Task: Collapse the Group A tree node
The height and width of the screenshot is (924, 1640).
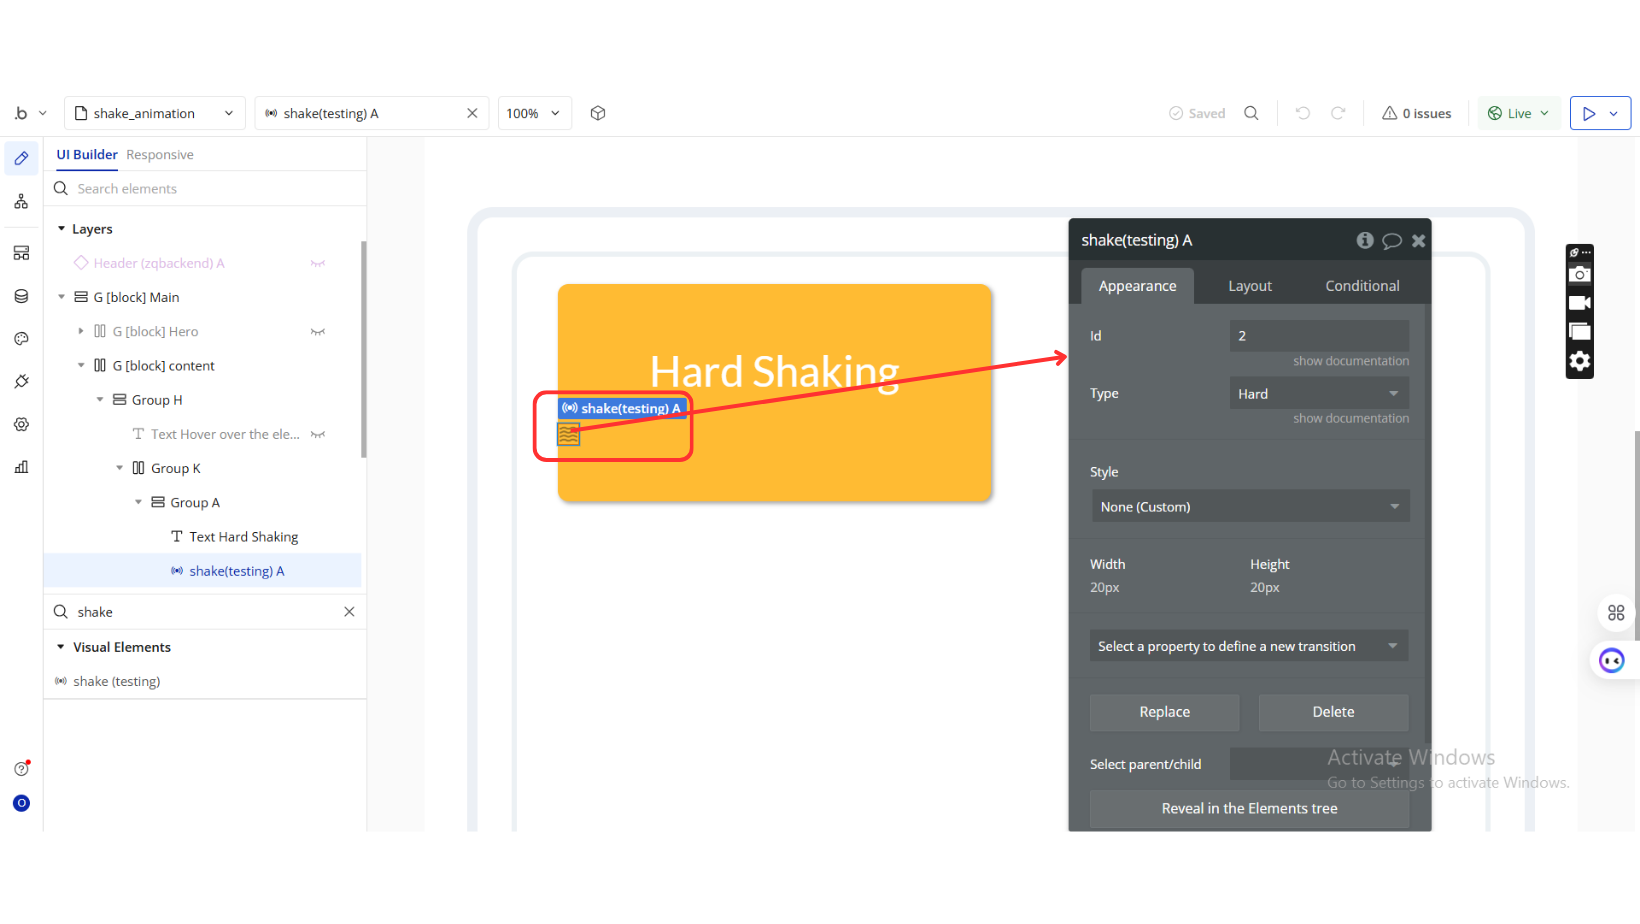Action: pyautogui.click(x=138, y=502)
